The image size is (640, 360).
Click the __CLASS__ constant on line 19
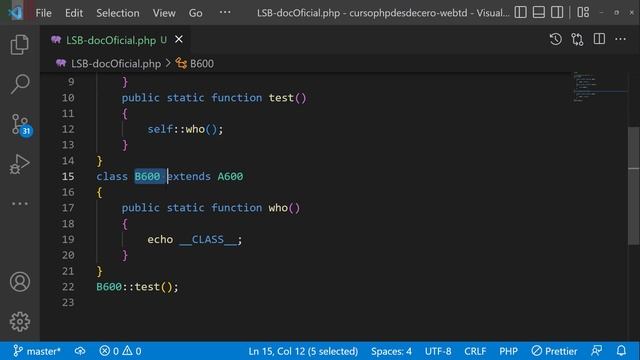tap(208, 240)
